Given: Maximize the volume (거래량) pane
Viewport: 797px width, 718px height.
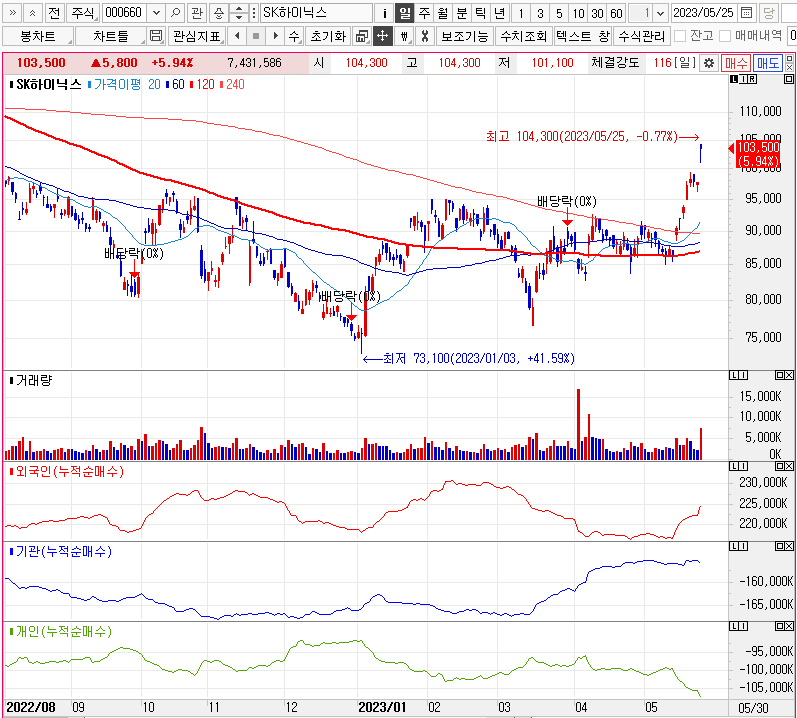Looking at the screenshot, I should click(x=780, y=375).
